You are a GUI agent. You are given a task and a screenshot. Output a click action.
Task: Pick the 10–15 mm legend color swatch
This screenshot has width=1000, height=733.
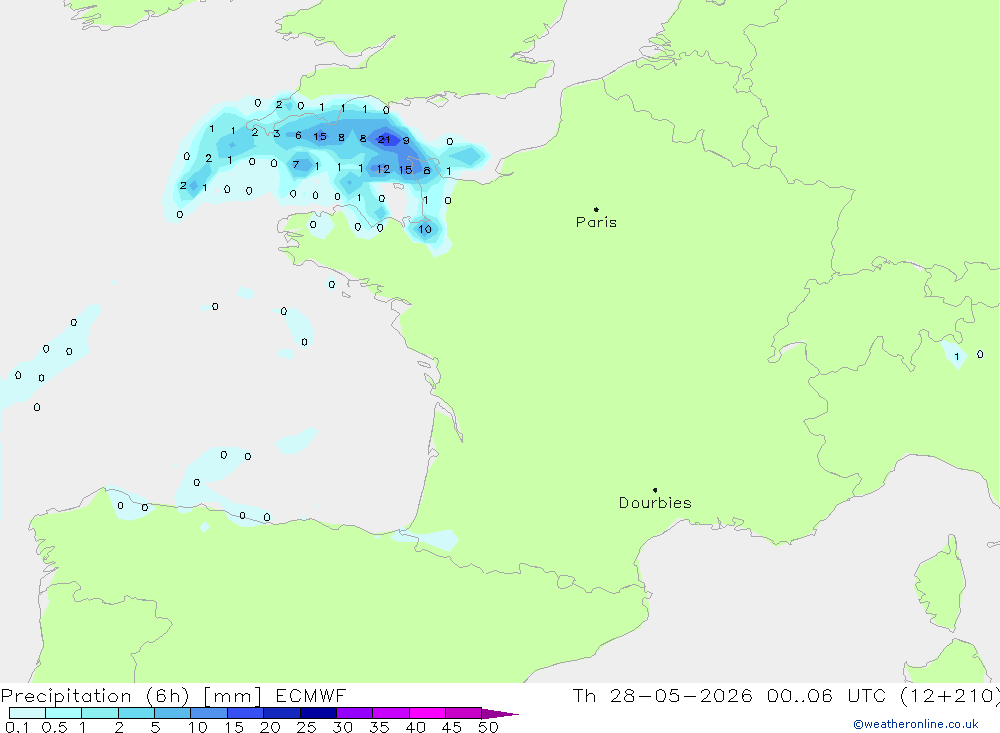[x=209, y=713]
